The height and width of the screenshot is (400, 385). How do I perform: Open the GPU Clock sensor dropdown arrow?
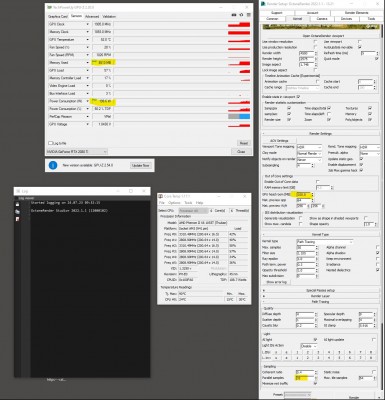[x=88, y=24]
